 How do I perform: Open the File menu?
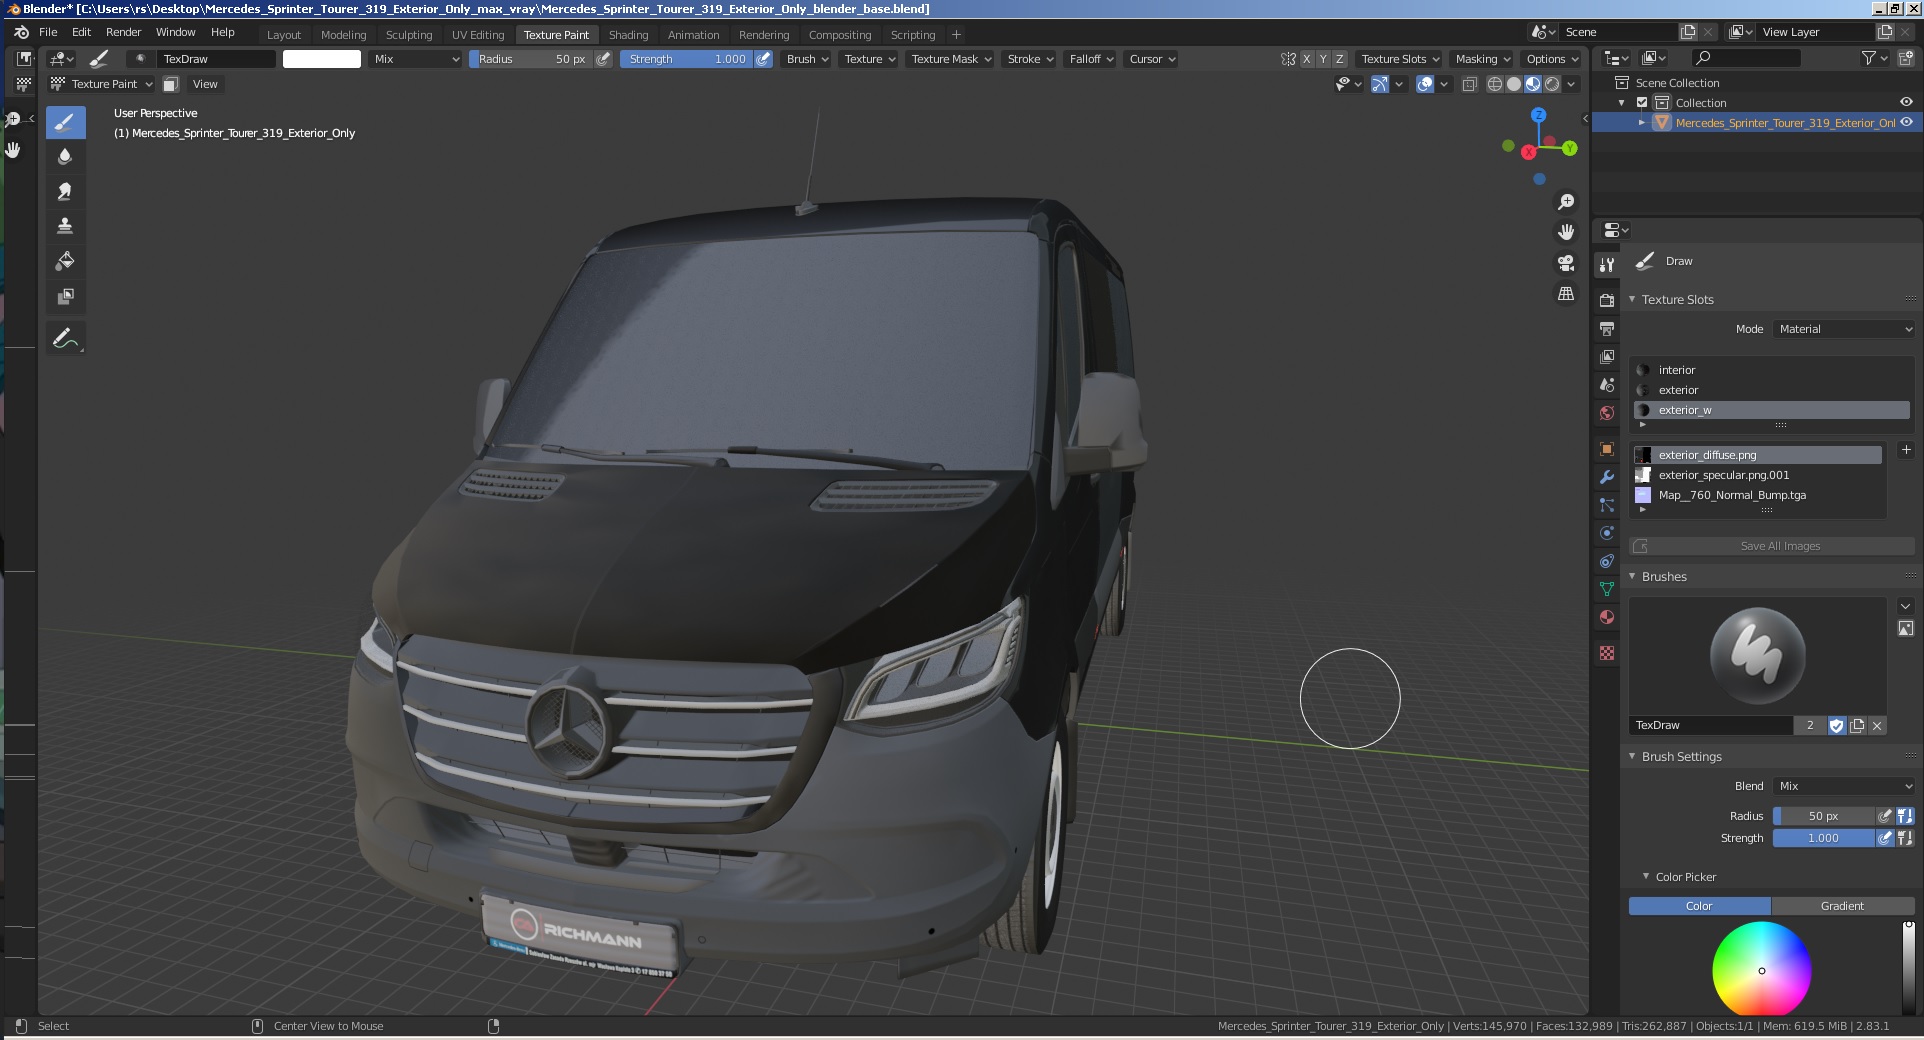click(48, 32)
